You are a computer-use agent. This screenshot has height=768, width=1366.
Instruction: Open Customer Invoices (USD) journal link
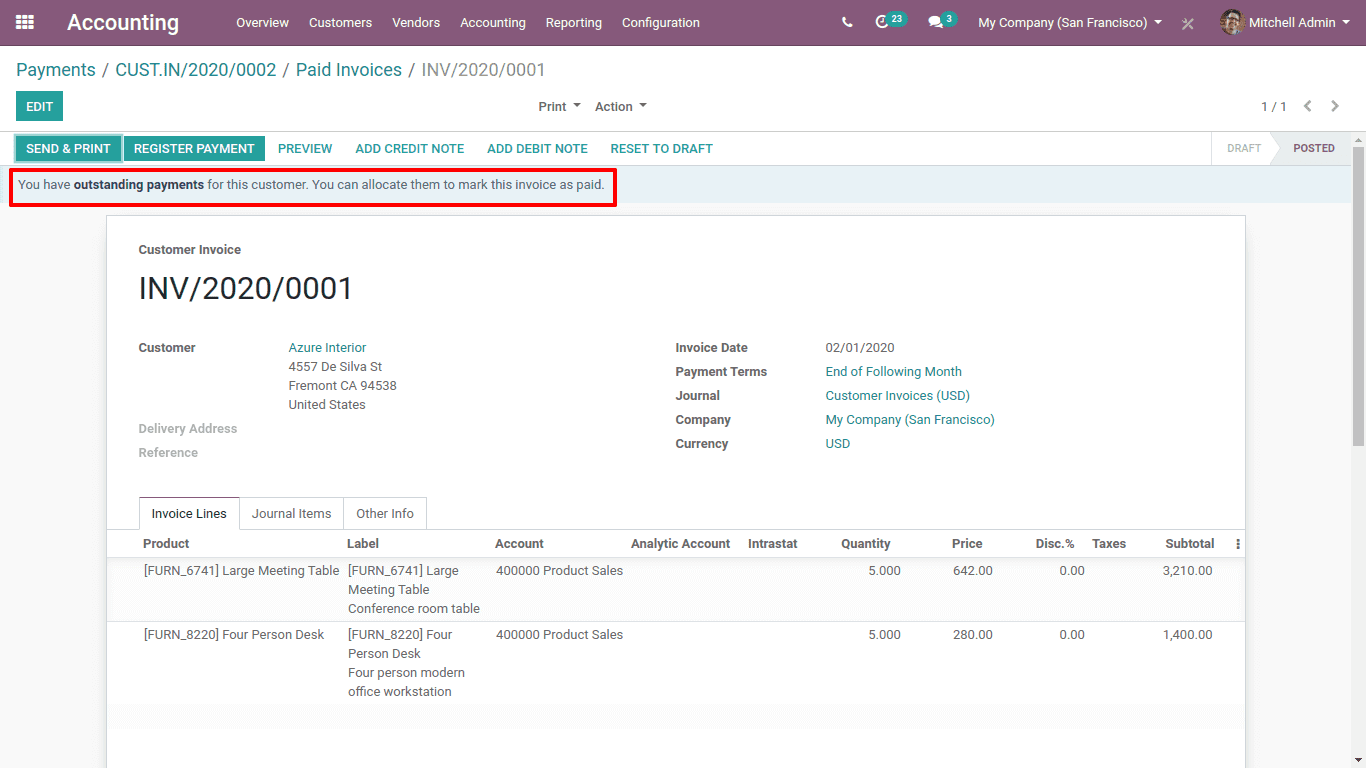898,396
